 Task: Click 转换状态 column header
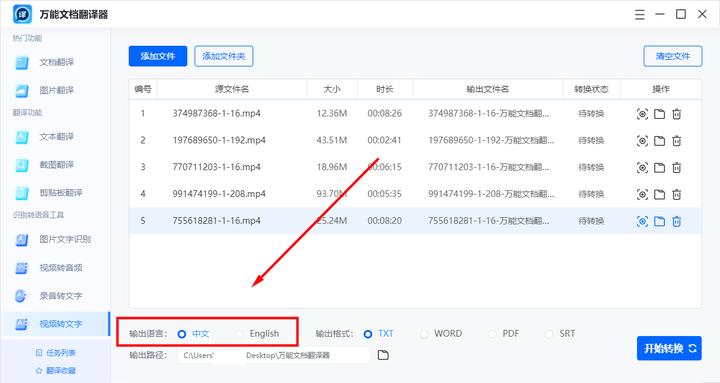[591, 89]
